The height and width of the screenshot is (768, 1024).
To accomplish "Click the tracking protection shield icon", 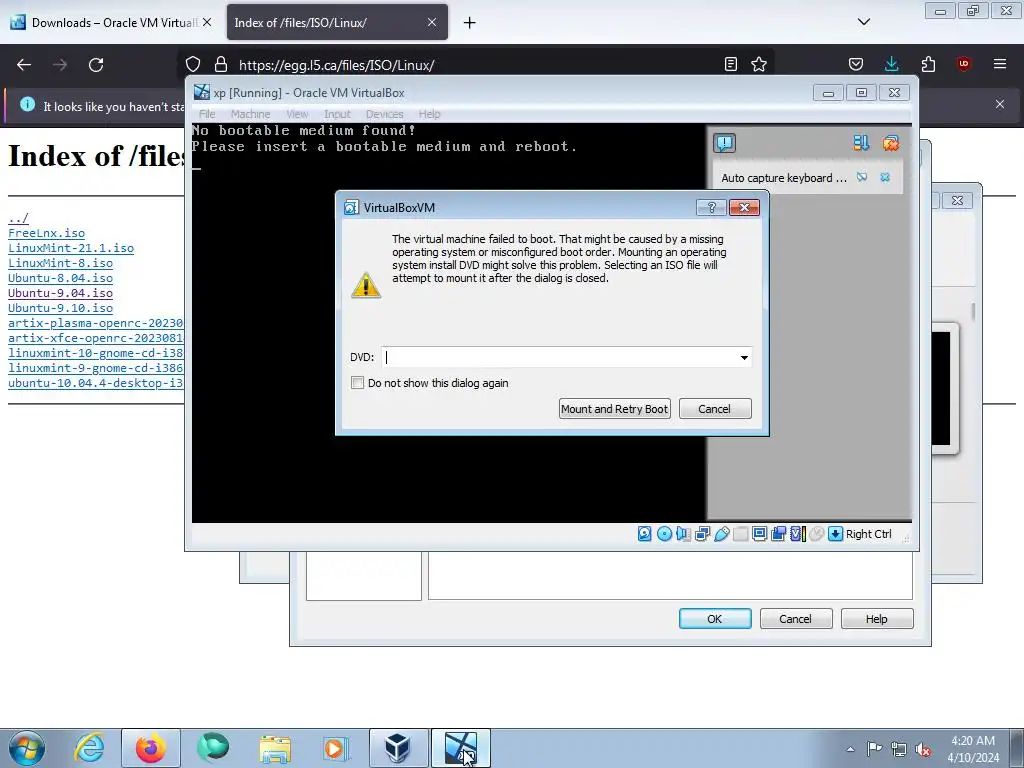I will pyautogui.click(x=193, y=64).
